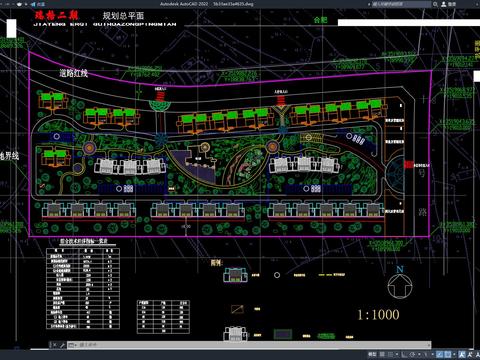The width and height of the screenshot is (480, 360).
Task: Click the polar tracking icon in status bar
Action: pos(412,354)
